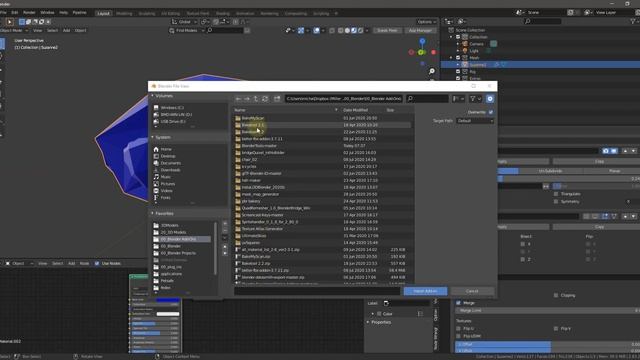Switch to the Modeling workspace tab
Screen dimensions: 640x360
click(x=124, y=13)
